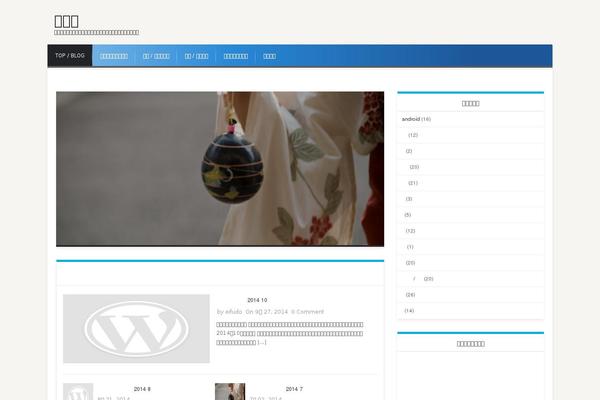Open the android (16) category link
Screen dimensions: 600x400
pos(416,119)
